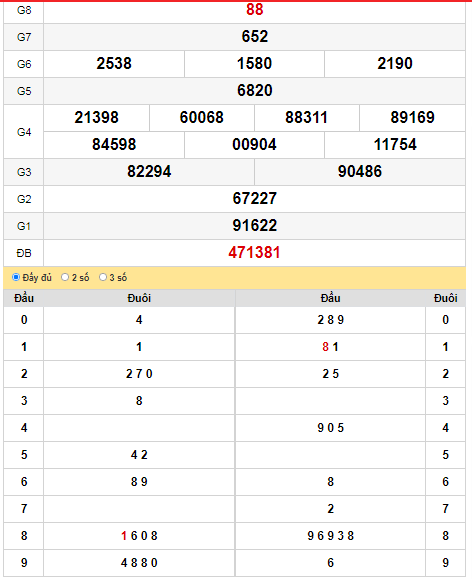The width and height of the screenshot is (472, 579).
Task: Click G4 prize number 00904
Action: coord(254,144)
